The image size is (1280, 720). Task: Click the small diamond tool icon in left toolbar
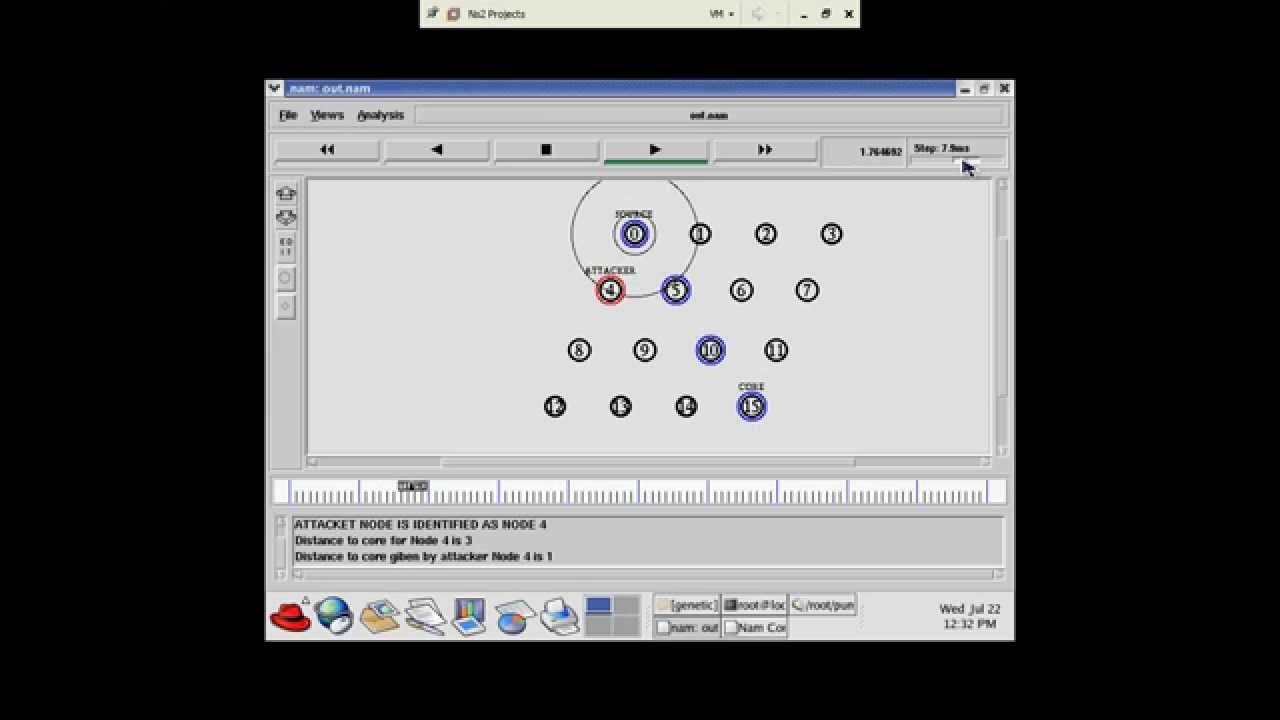[286, 307]
